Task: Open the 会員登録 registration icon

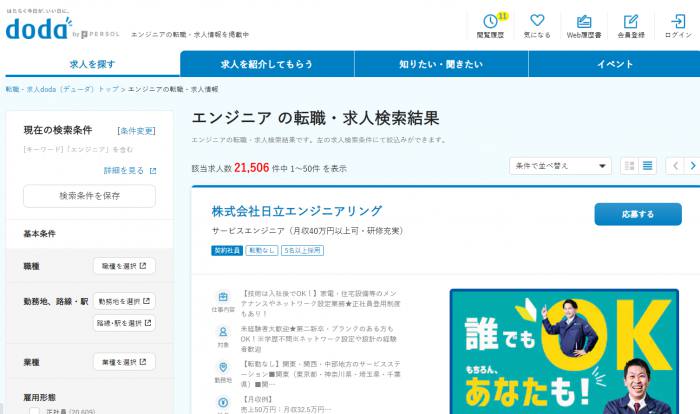Action: (631, 21)
